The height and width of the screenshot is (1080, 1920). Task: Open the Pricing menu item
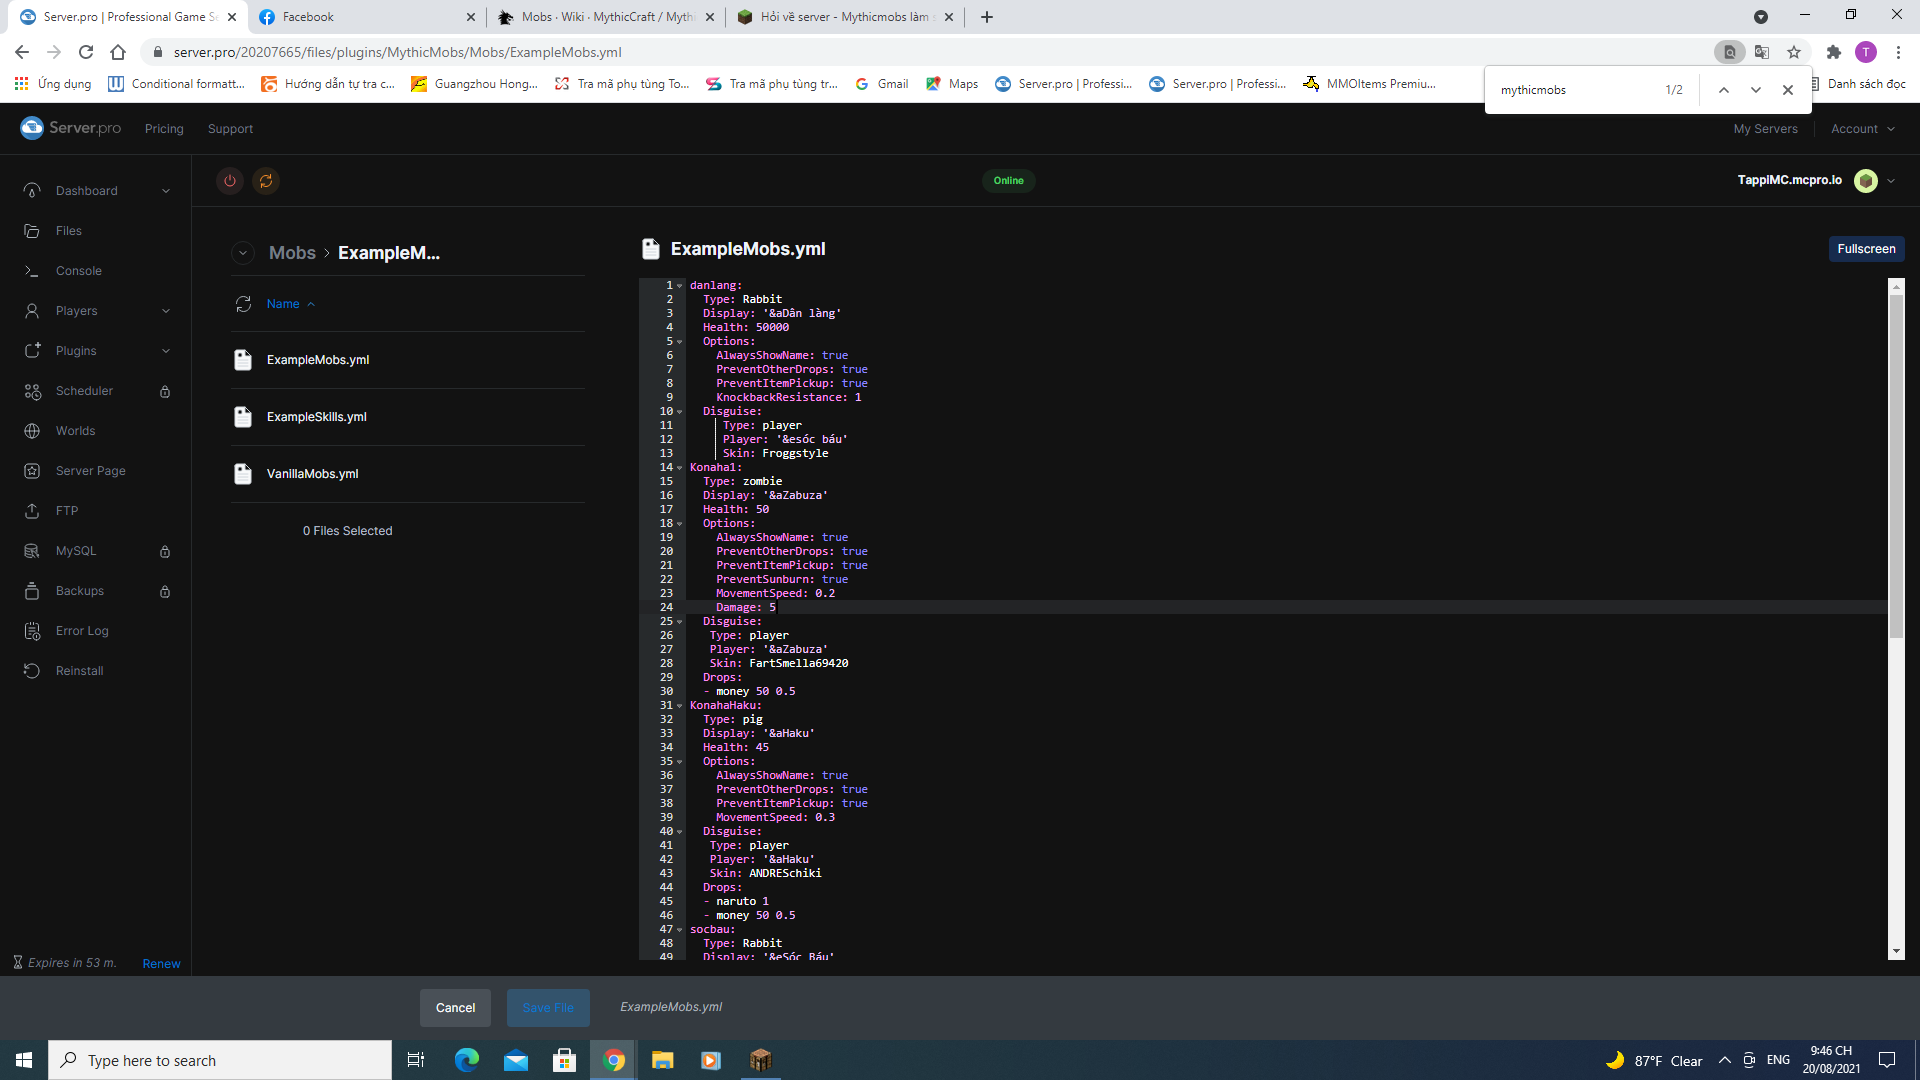(164, 129)
